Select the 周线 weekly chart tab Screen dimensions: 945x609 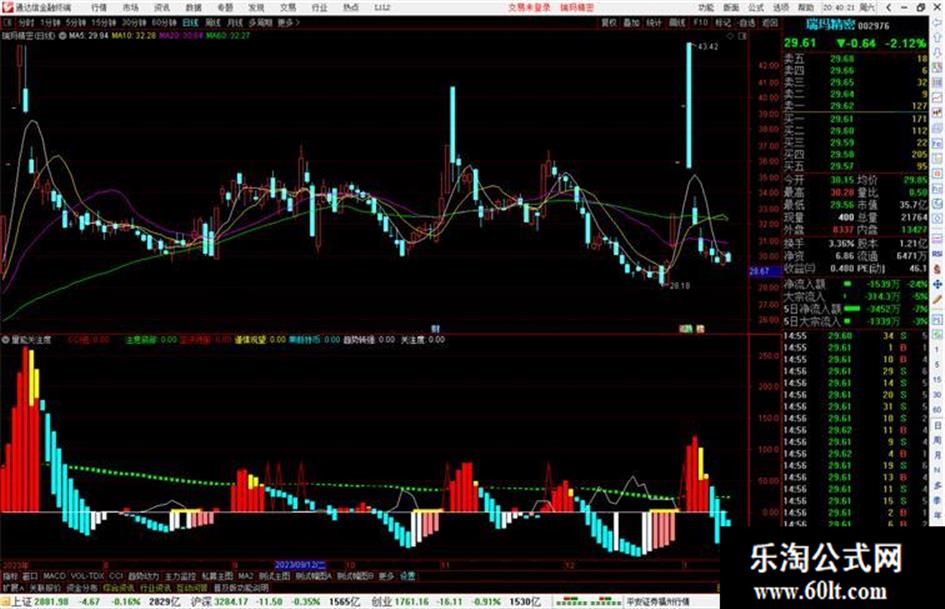point(213,22)
